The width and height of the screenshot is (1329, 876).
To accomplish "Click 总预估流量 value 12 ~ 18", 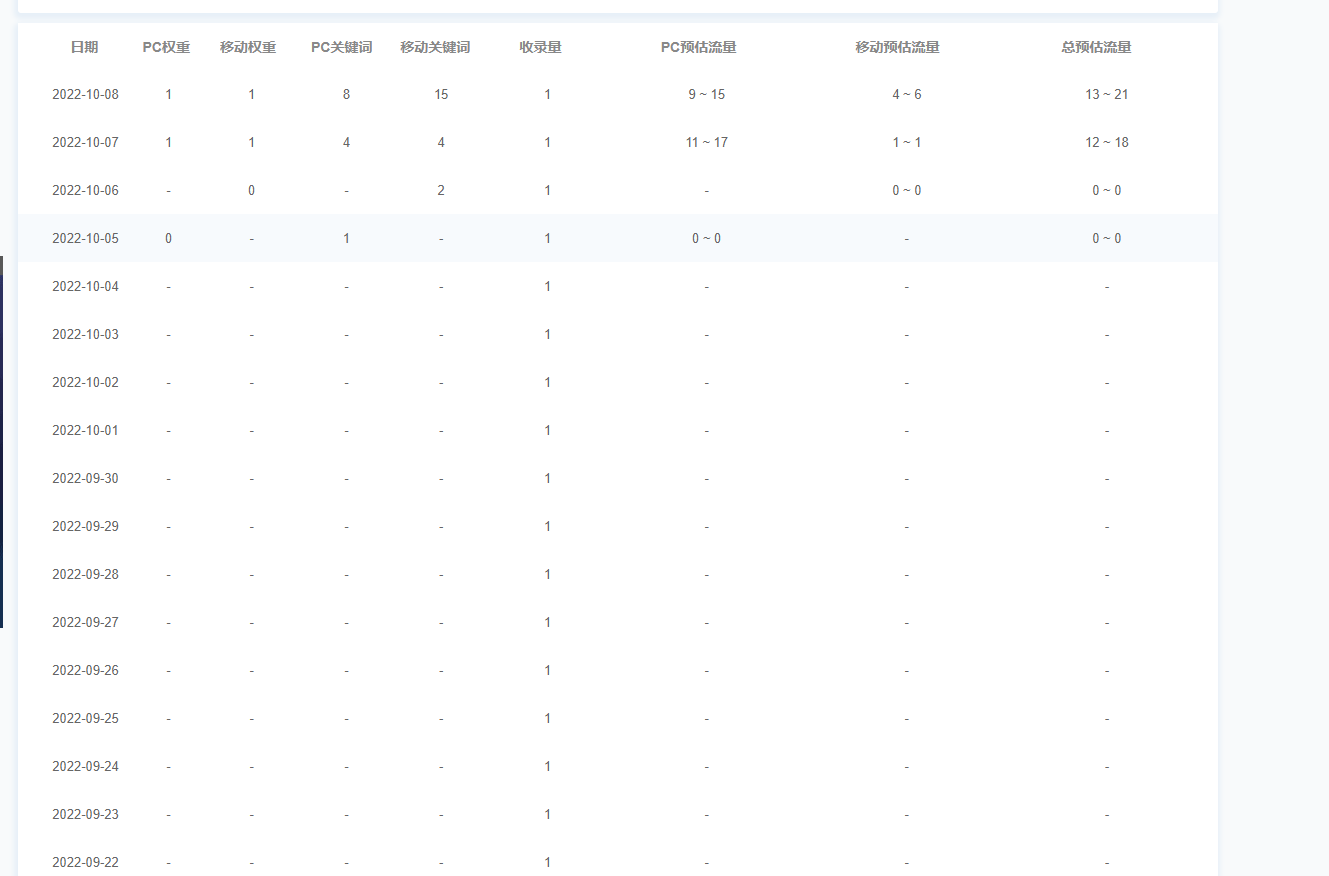I will click(x=1107, y=142).
